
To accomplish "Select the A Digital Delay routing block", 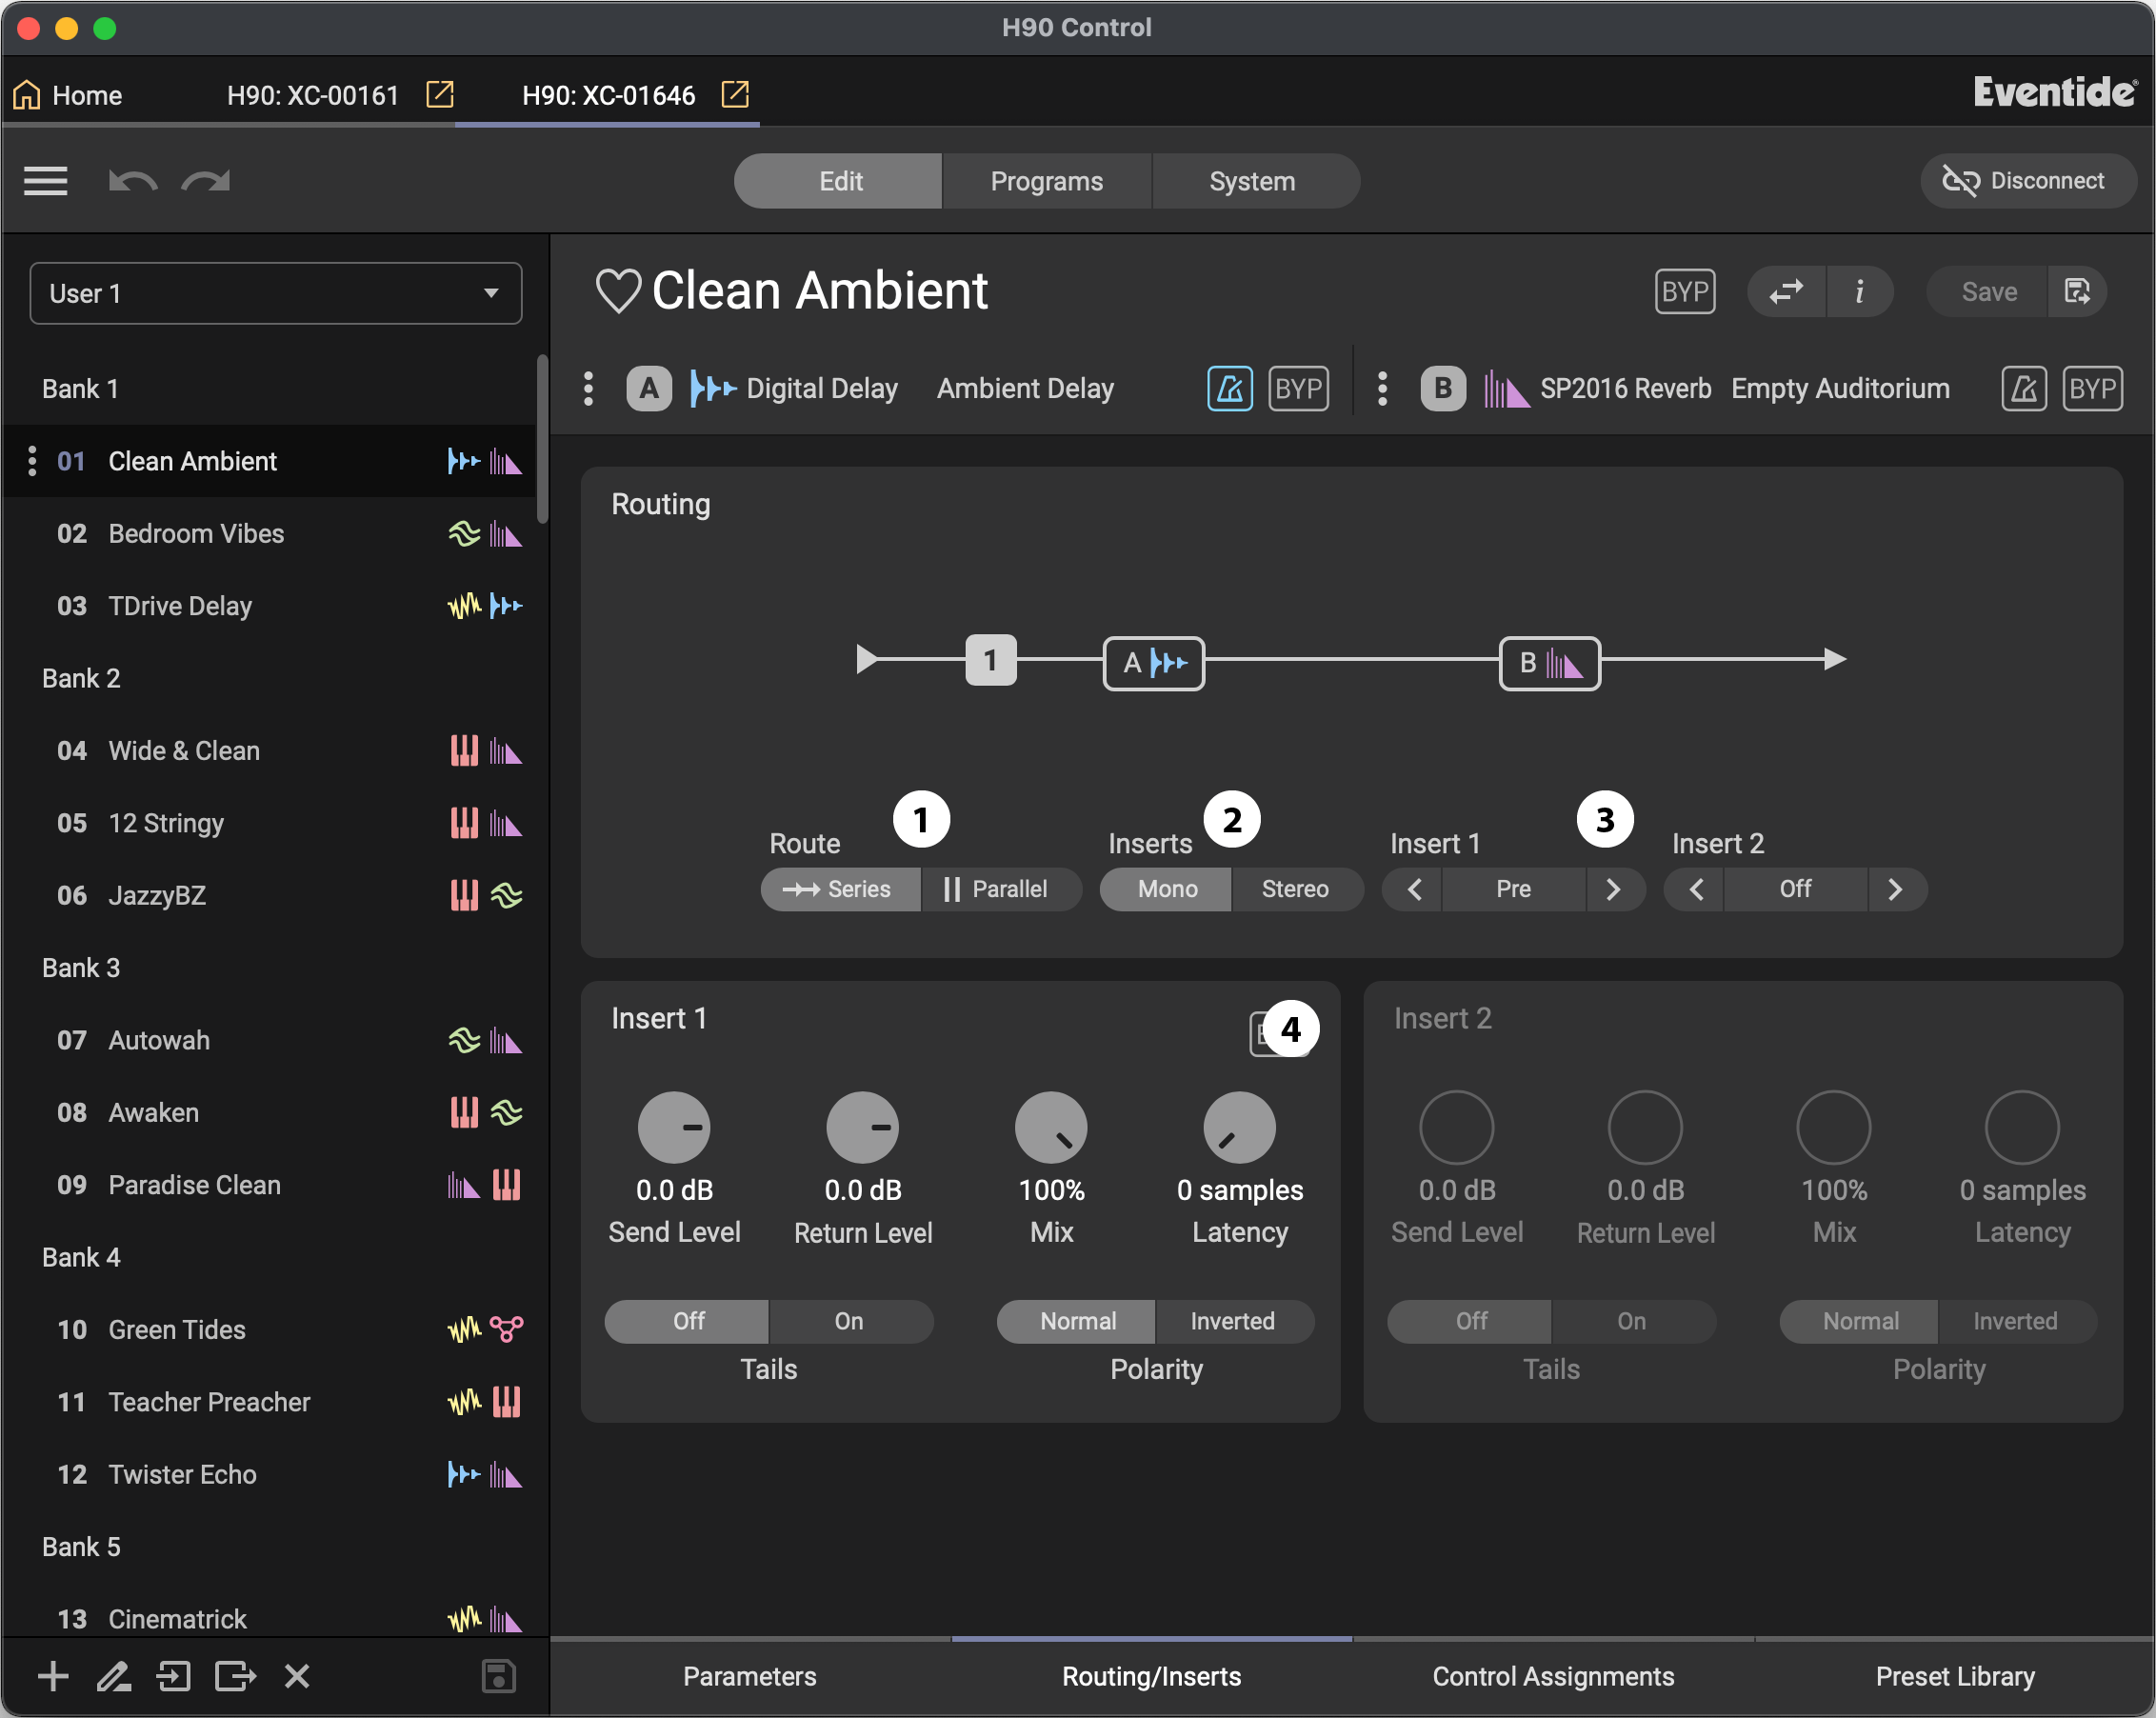I will [1153, 662].
